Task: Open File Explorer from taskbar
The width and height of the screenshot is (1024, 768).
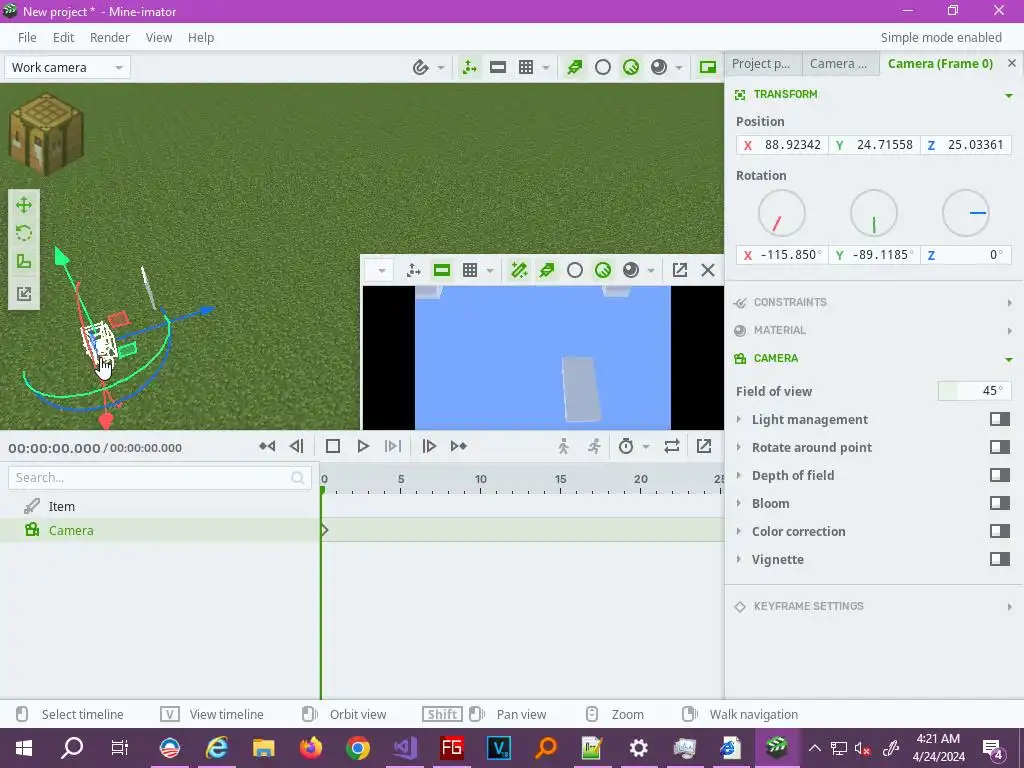Action: pos(264,748)
